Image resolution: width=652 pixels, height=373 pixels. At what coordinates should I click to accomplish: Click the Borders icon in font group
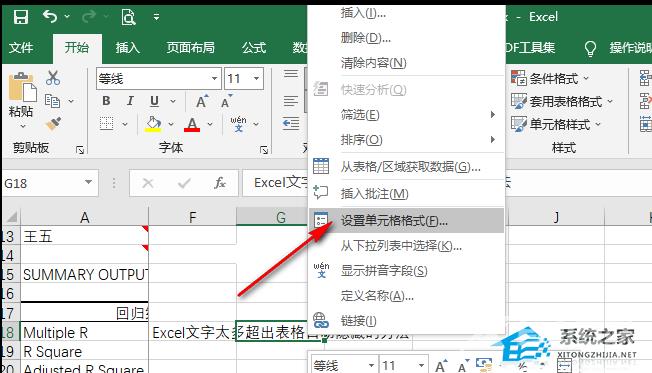pos(106,124)
